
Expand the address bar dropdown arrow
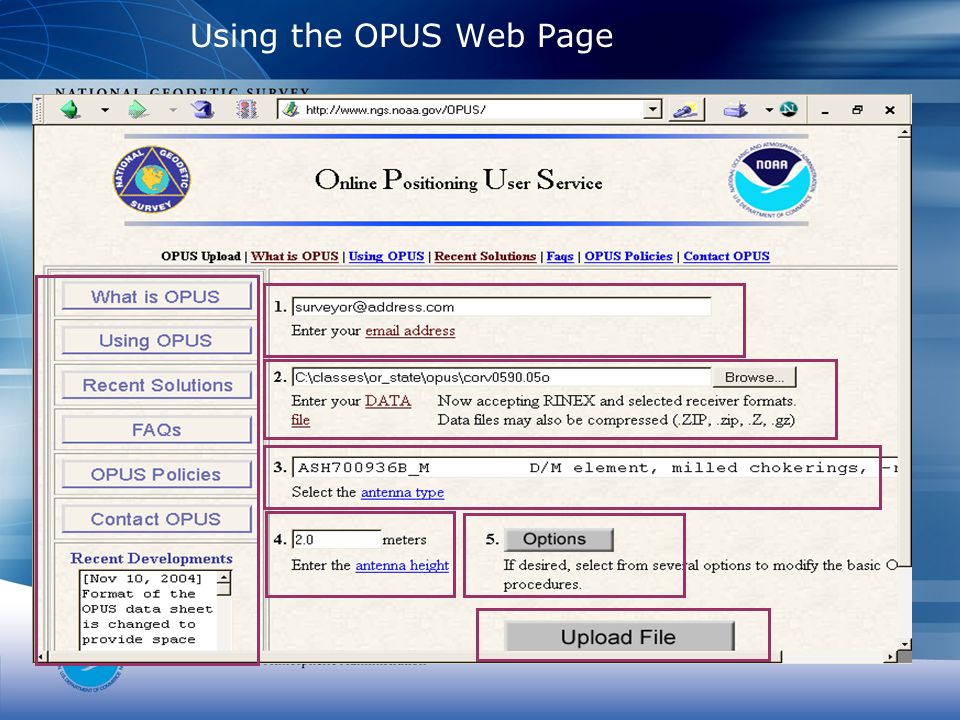654,110
